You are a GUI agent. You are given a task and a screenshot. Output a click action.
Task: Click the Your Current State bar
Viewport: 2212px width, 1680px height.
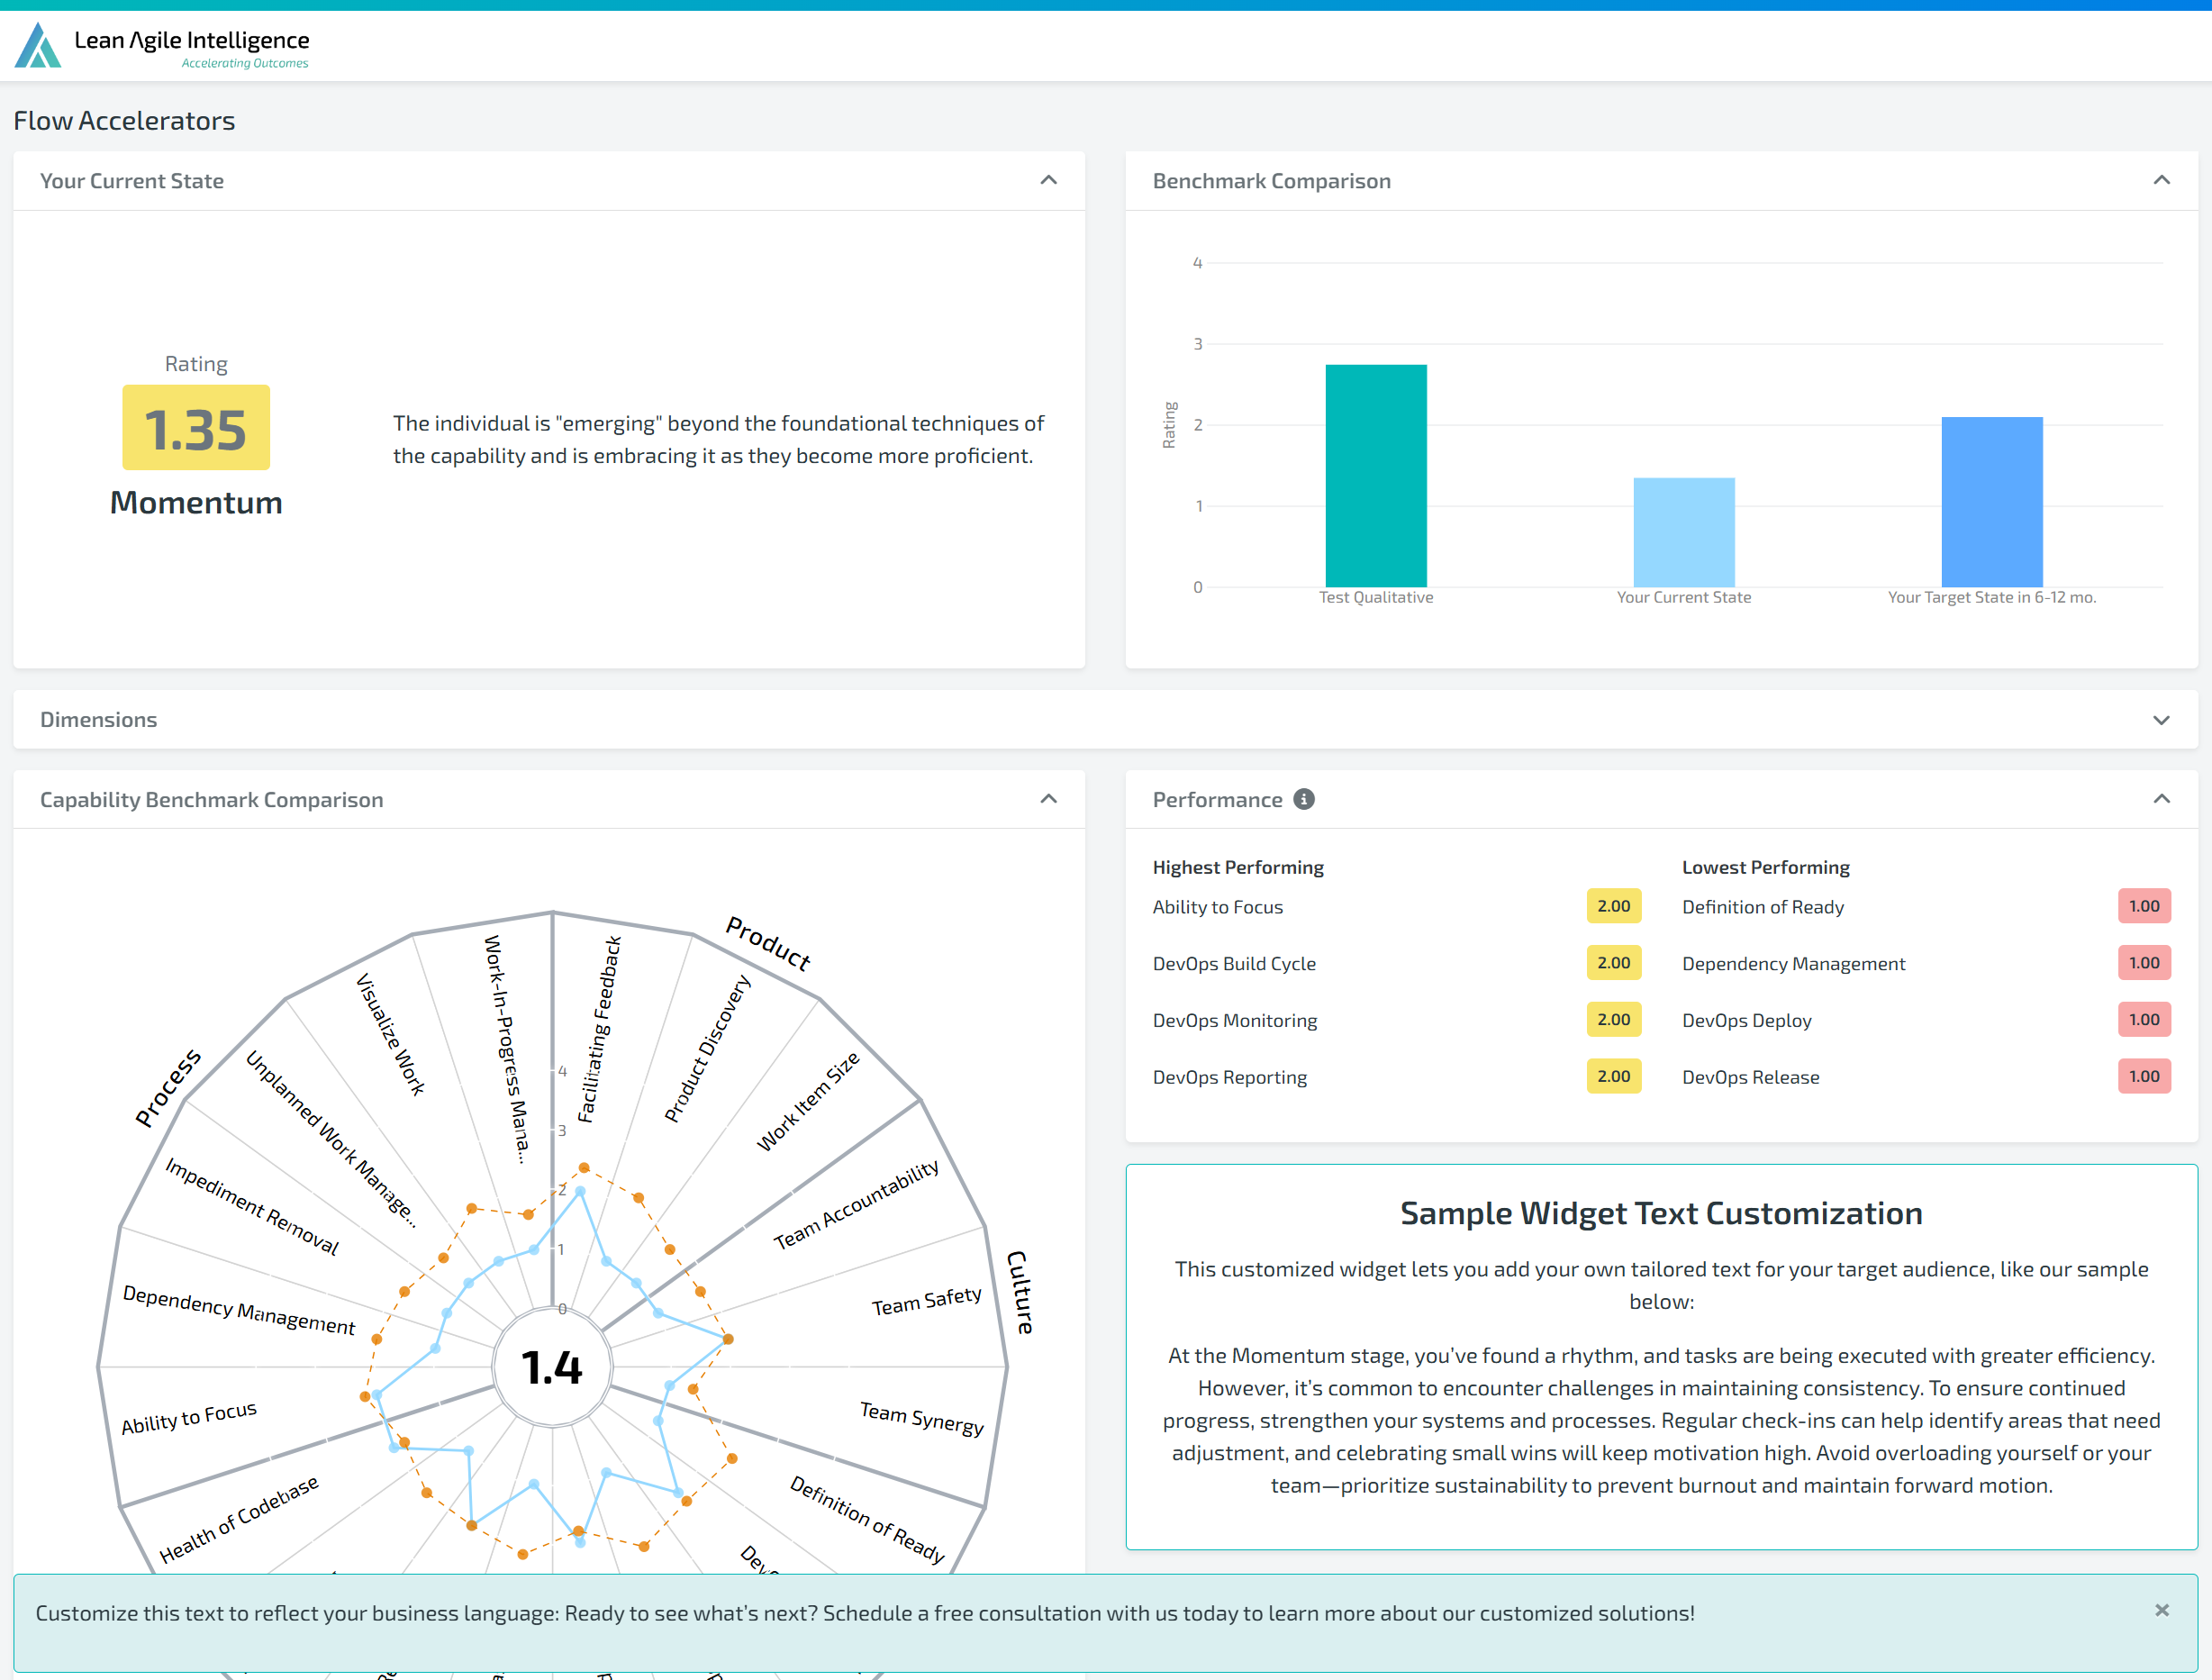point(1684,533)
